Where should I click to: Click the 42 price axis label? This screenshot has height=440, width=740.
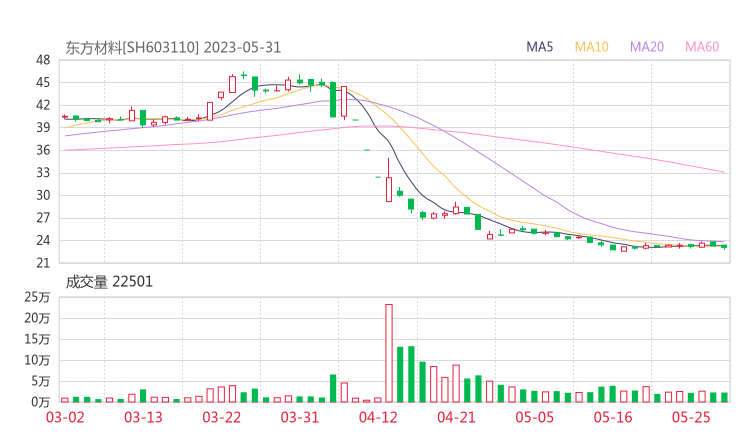pos(43,105)
